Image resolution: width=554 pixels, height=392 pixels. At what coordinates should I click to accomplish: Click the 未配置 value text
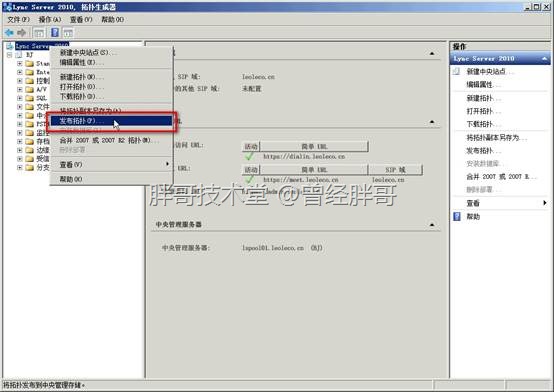252,89
